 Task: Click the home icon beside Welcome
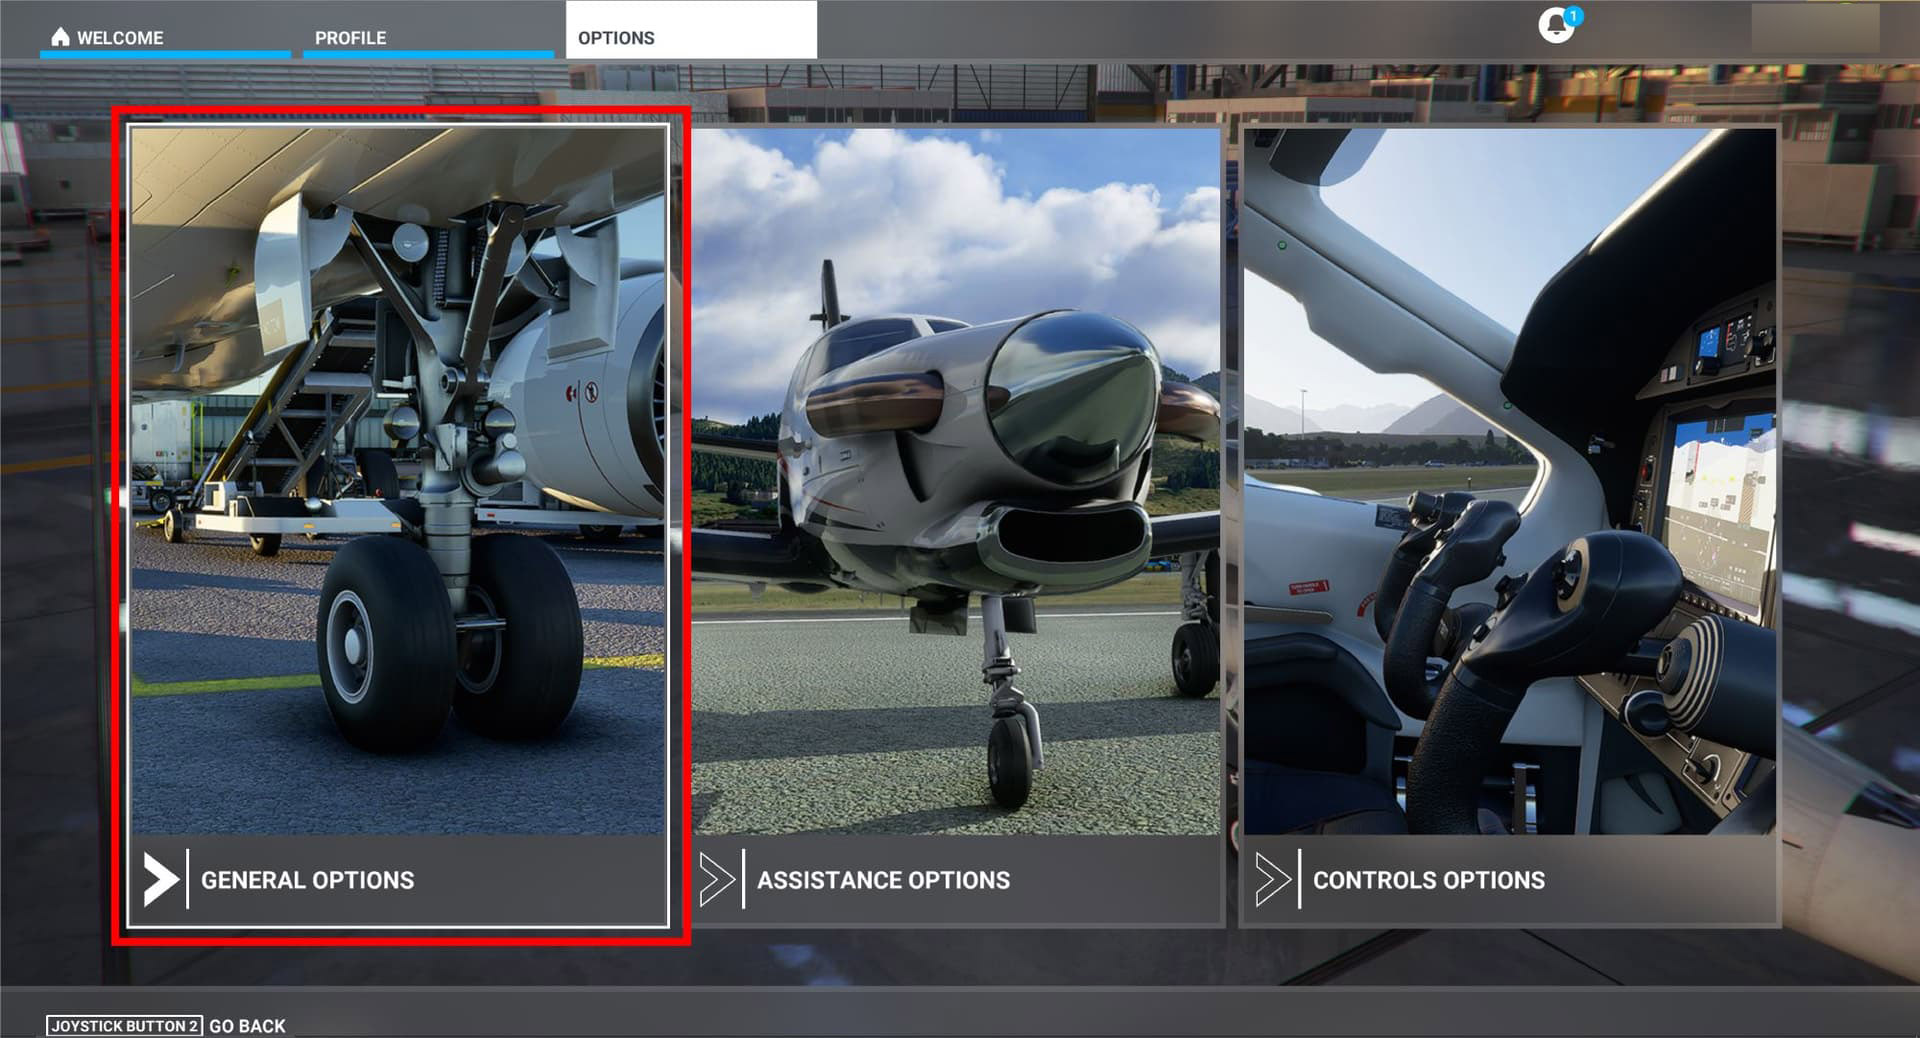60,37
